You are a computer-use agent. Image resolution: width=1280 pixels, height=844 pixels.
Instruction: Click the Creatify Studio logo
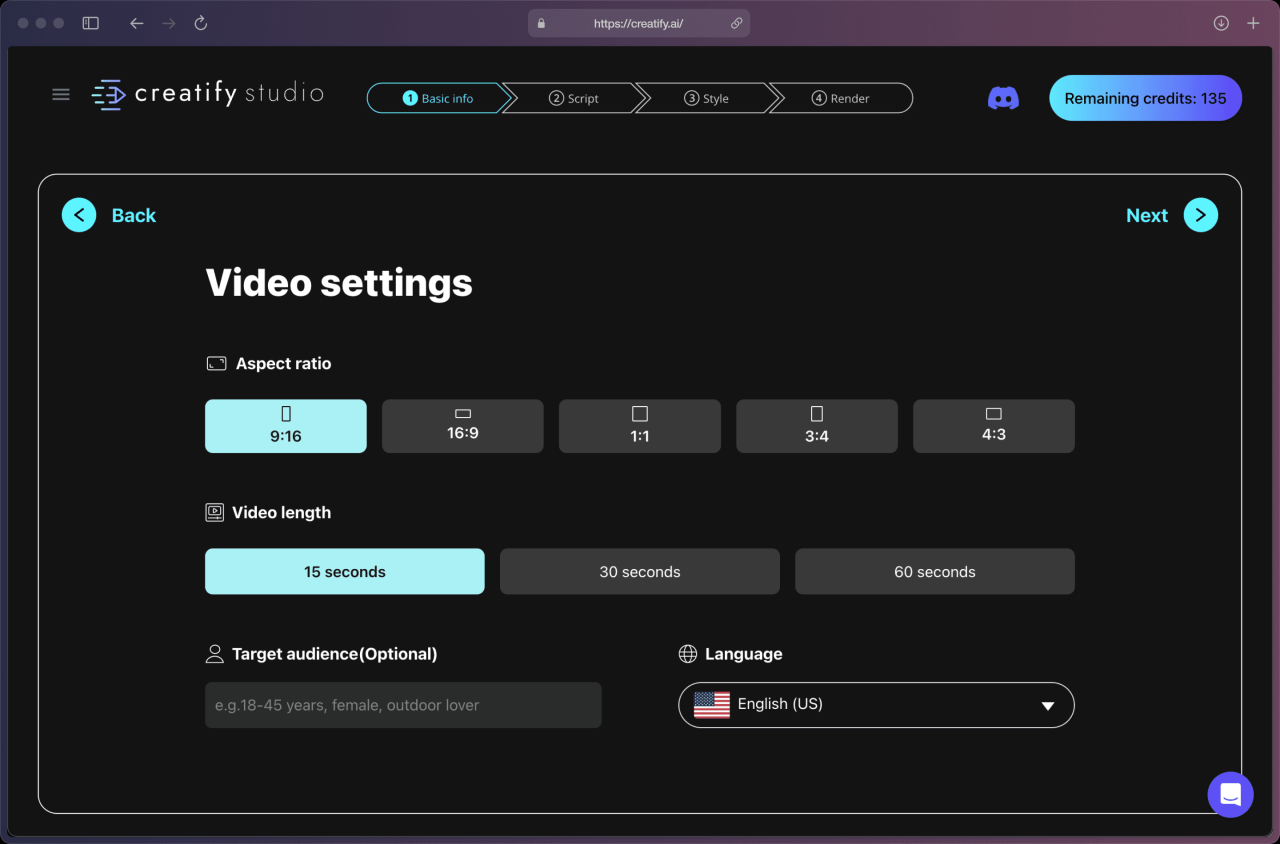[207, 94]
